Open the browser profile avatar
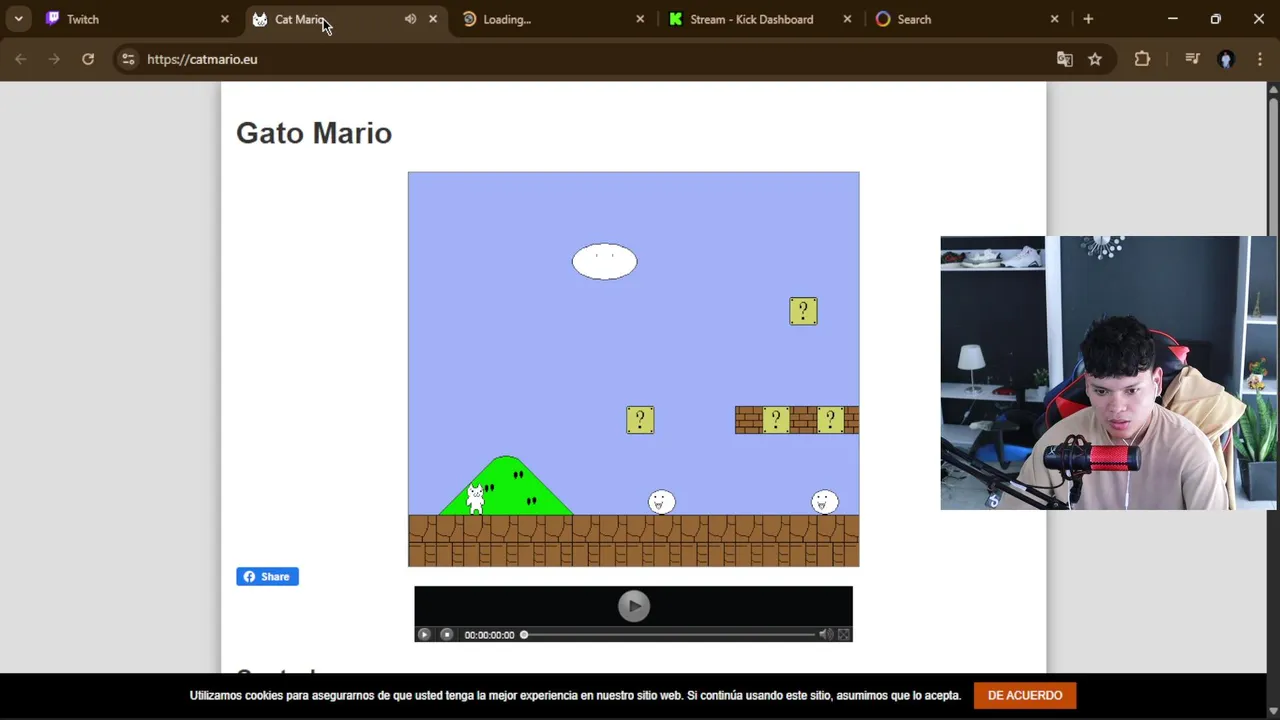1280x720 pixels. click(x=1226, y=59)
